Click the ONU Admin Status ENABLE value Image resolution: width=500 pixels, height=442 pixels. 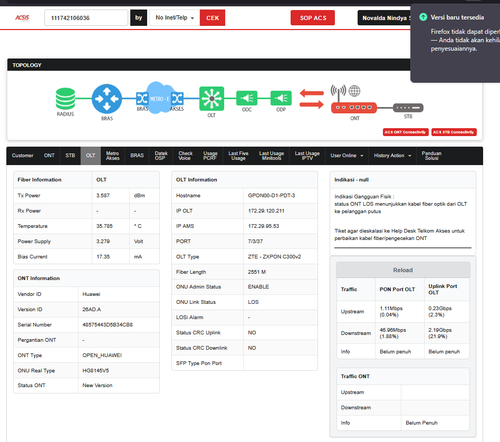pos(258,287)
